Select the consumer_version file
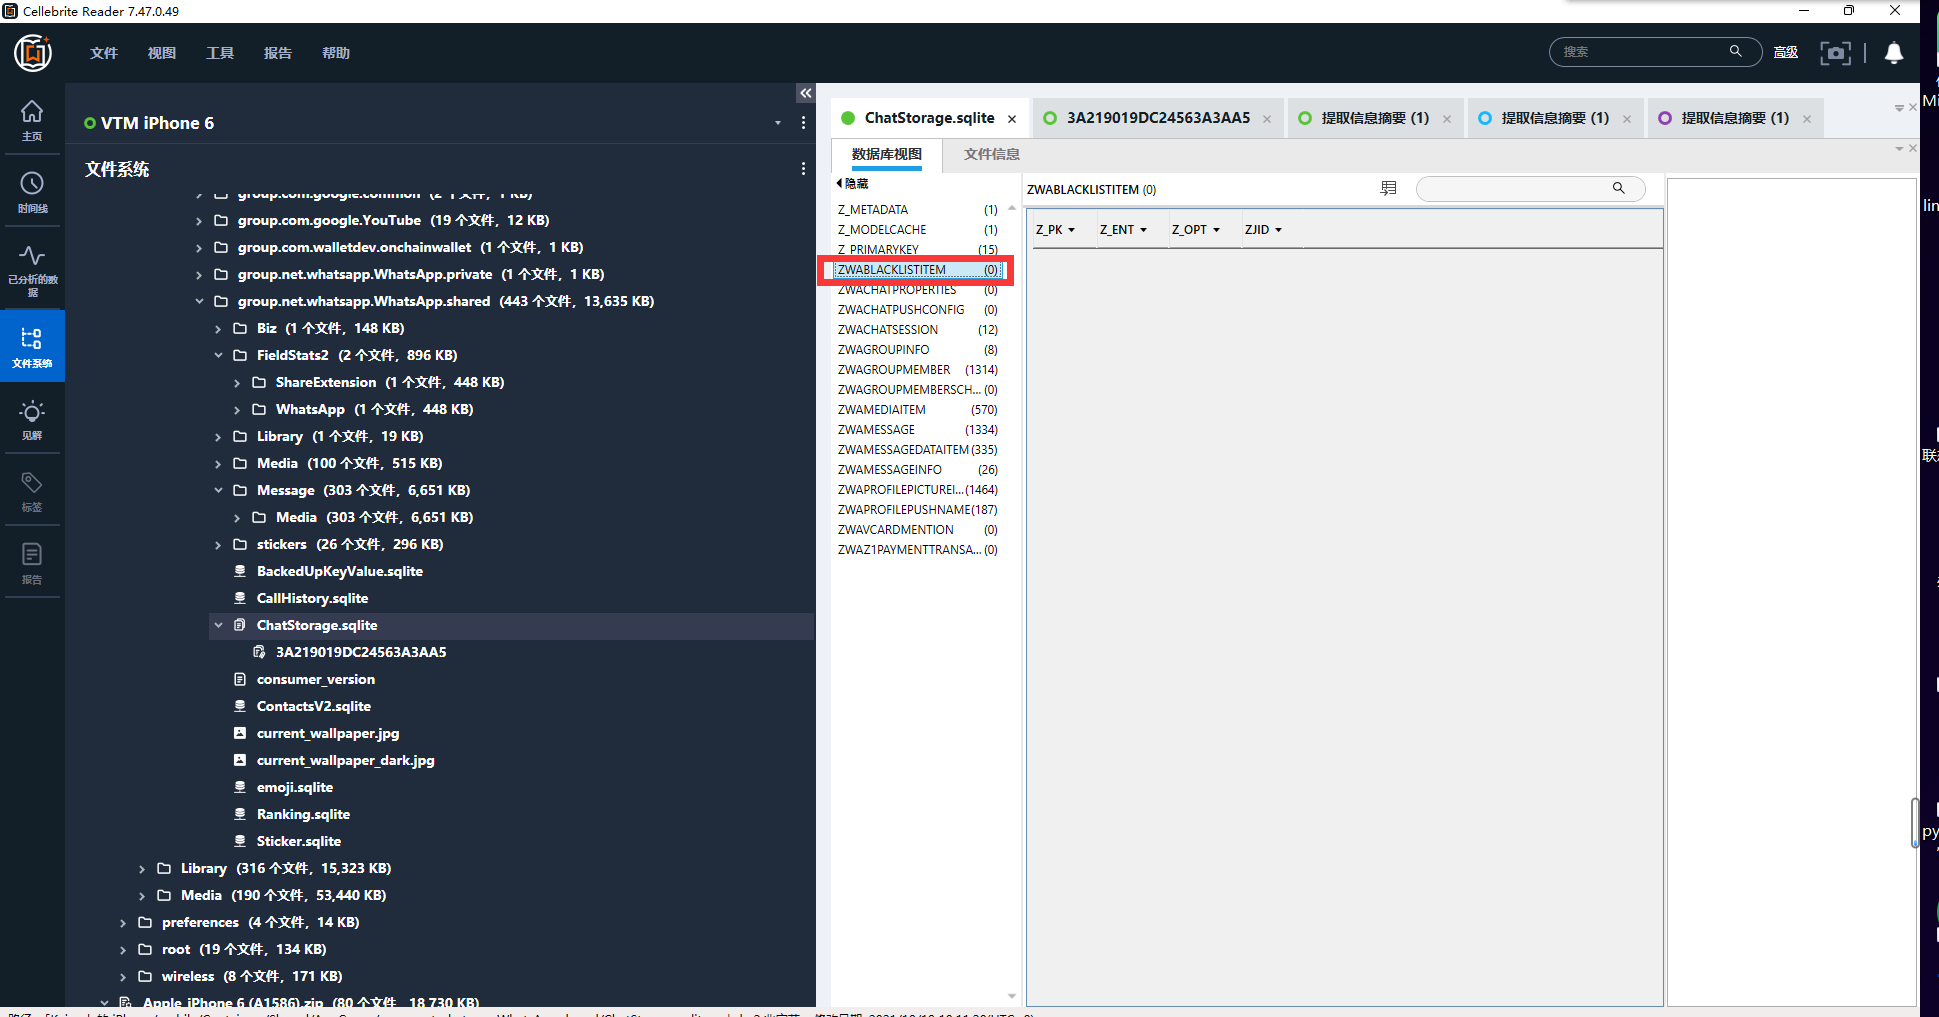The width and height of the screenshot is (1939, 1017). [x=315, y=679]
